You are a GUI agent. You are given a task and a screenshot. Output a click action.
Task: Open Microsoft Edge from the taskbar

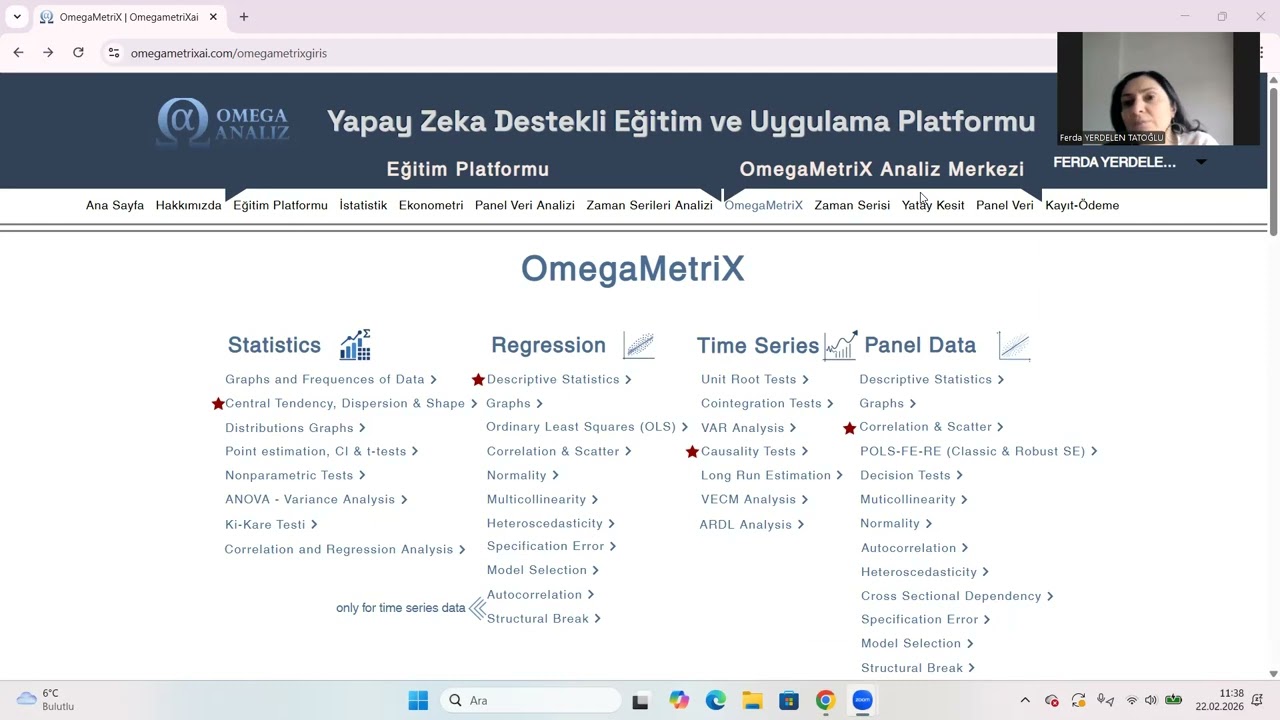[716, 700]
